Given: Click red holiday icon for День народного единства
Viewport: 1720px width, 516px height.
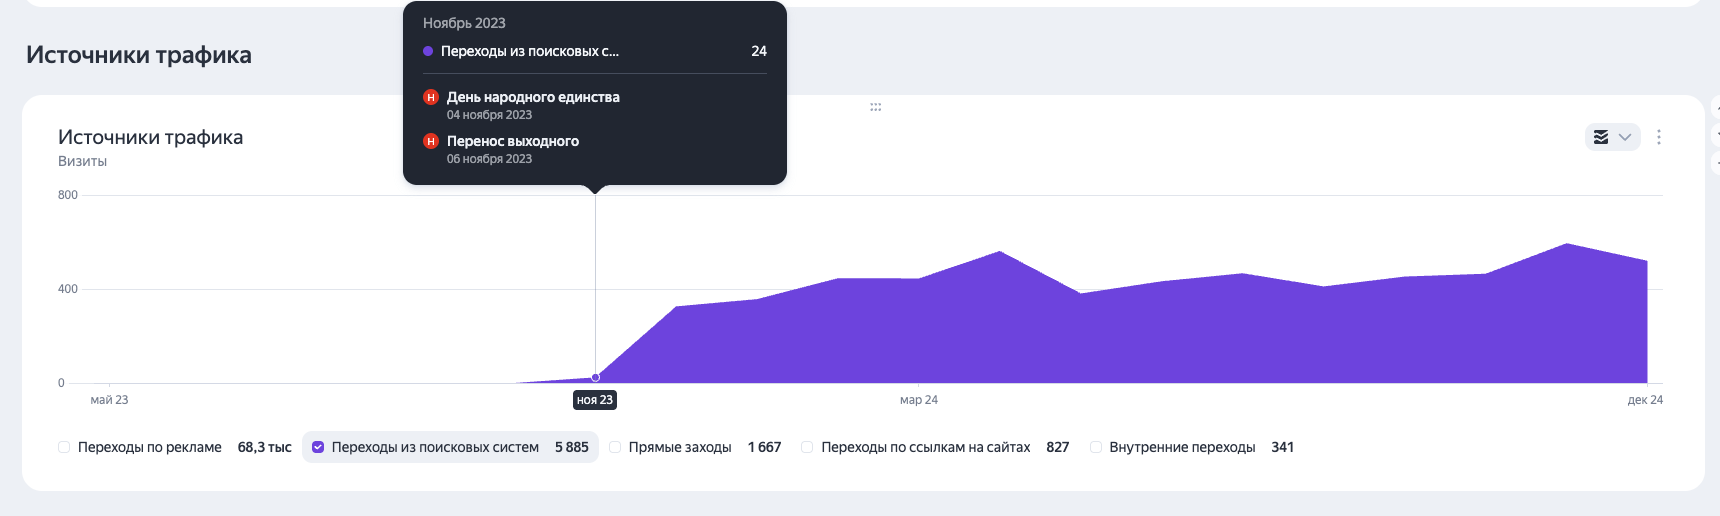Looking at the screenshot, I should (431, 97).
